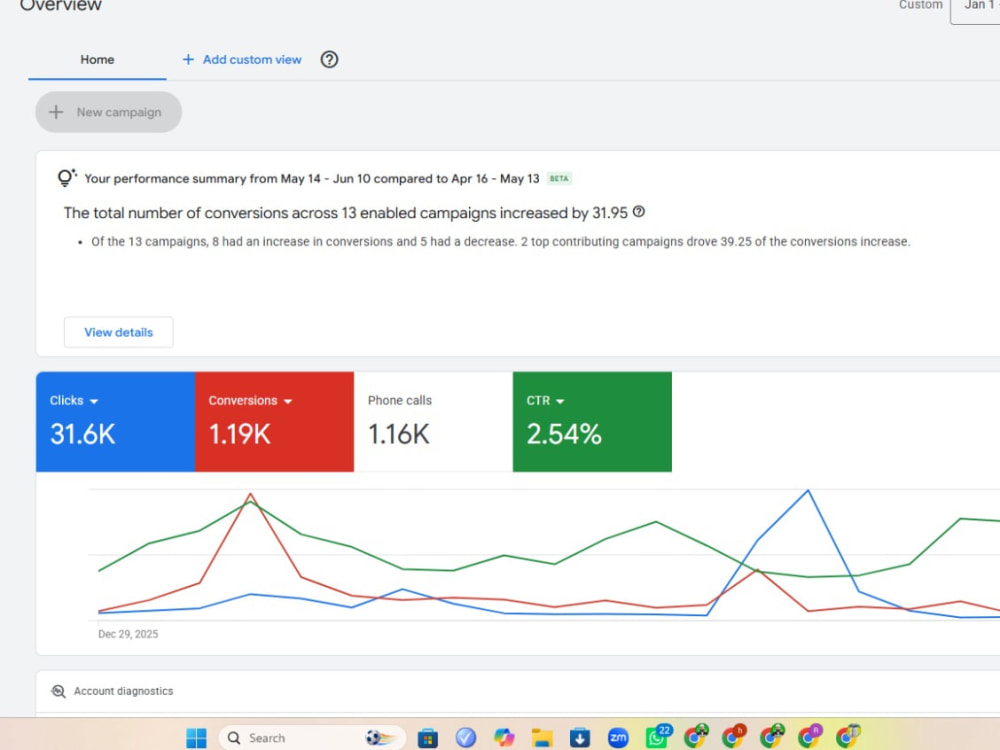Open Zoom from the taskbar
This screenshot has width=1000, height=750.
(x=618, y=738)
